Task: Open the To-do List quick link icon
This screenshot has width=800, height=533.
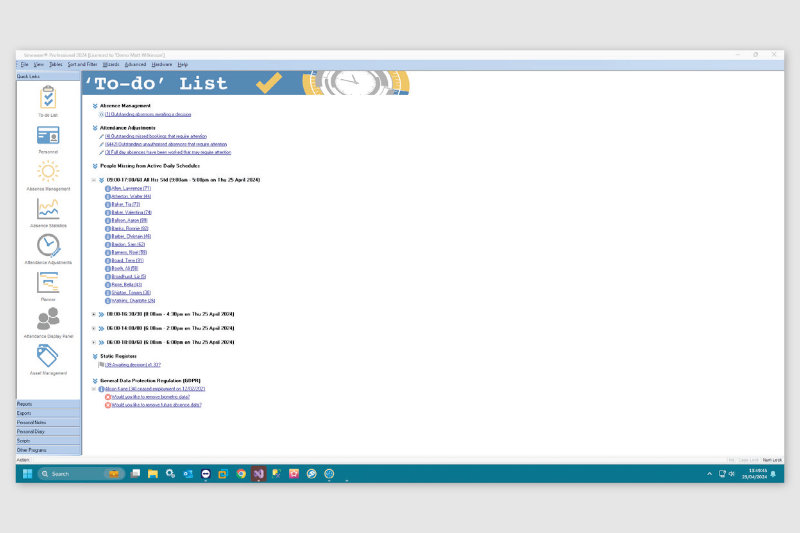Action: click(48, 99)
